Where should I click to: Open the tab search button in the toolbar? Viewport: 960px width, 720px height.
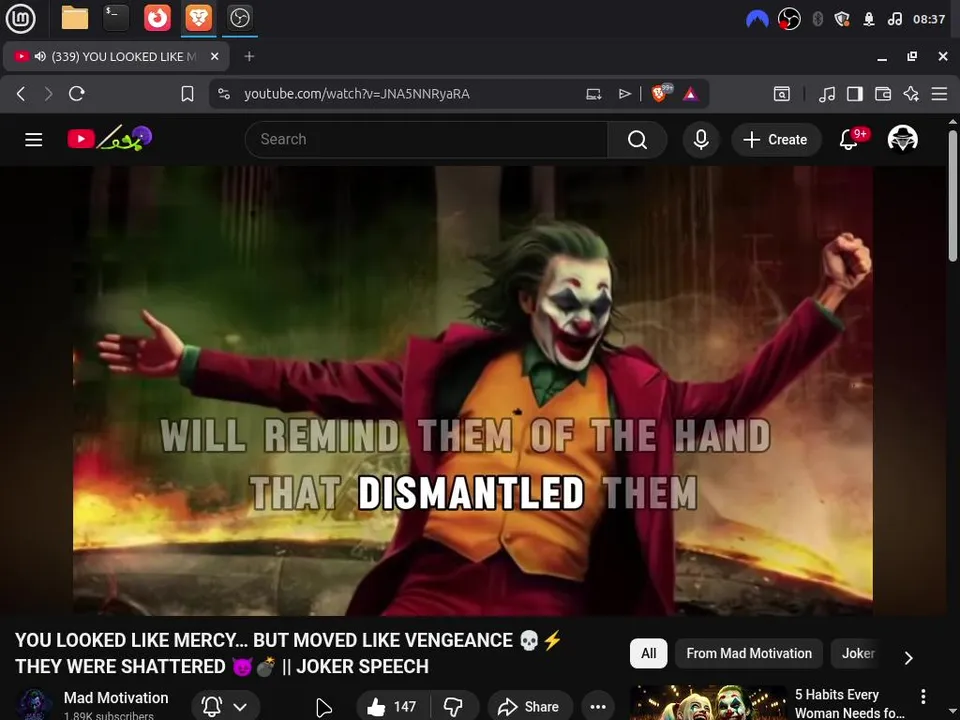click(782, 94)
